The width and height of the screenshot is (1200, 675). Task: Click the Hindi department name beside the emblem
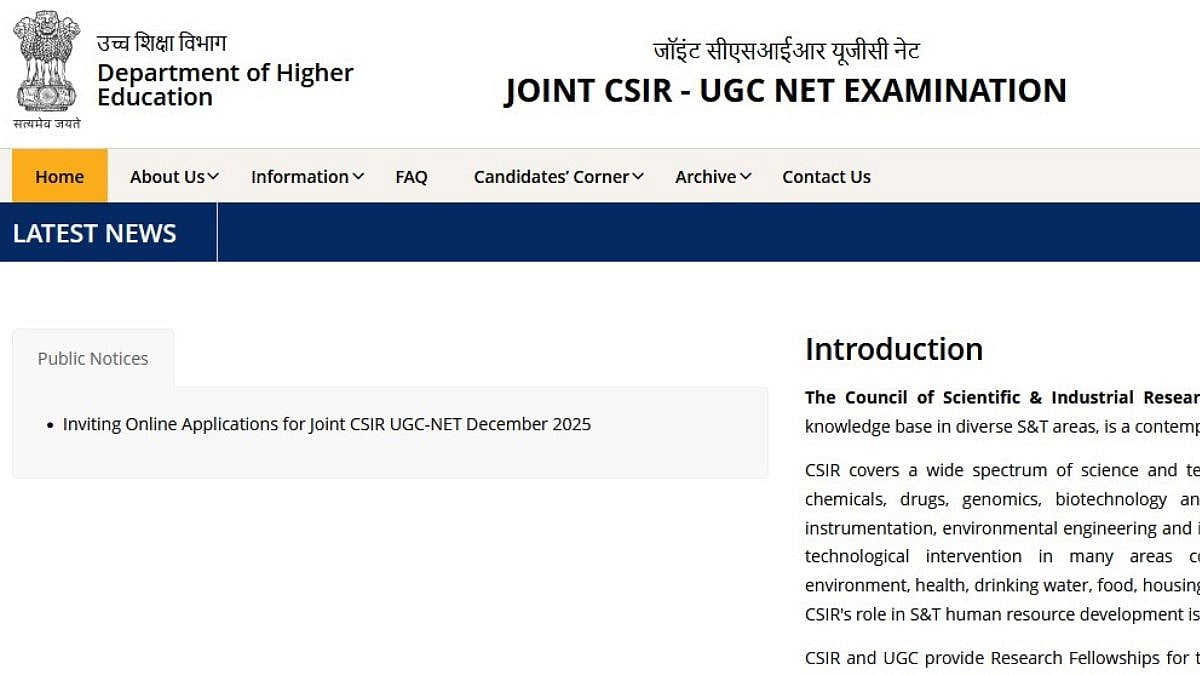point(162,43)
